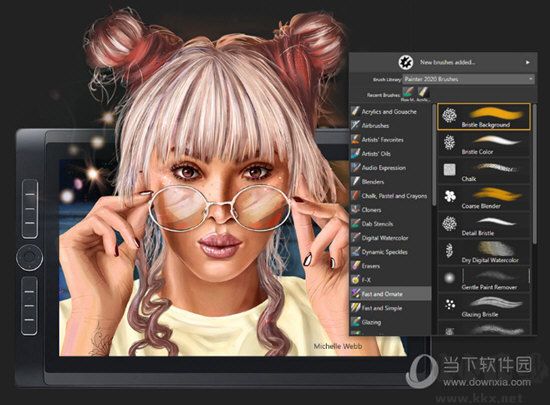550x405 pixels.
Task: Open the Dynamic Speckles category
Action: click(390, 252)
